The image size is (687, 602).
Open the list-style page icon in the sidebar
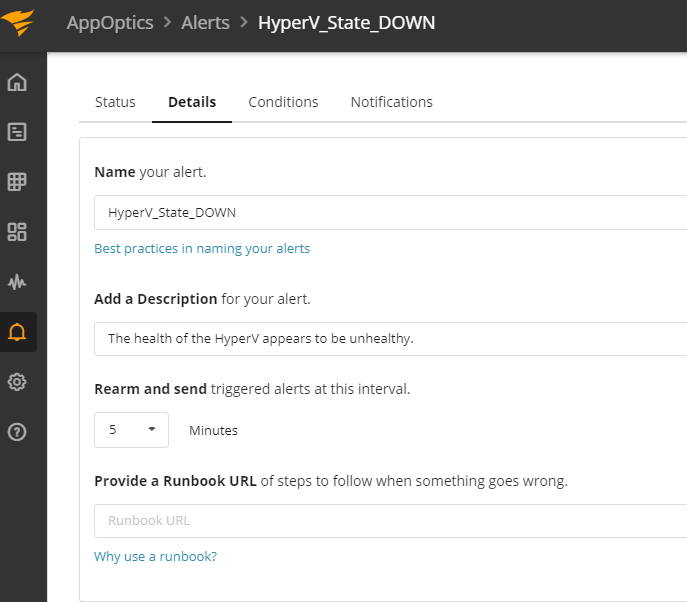point(17,132)
